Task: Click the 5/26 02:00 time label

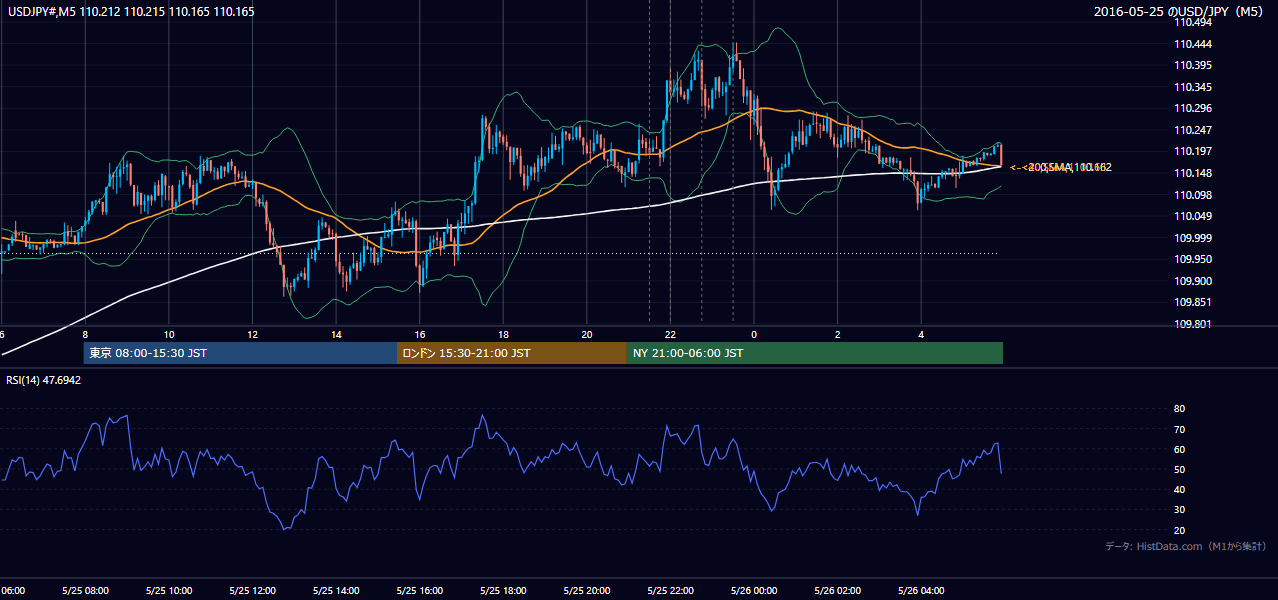Action: 837,591
